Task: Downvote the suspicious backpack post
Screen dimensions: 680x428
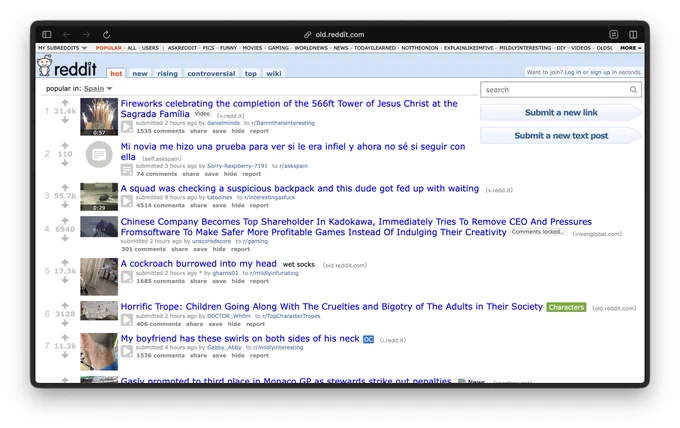Action: click(x=65, y=205)
